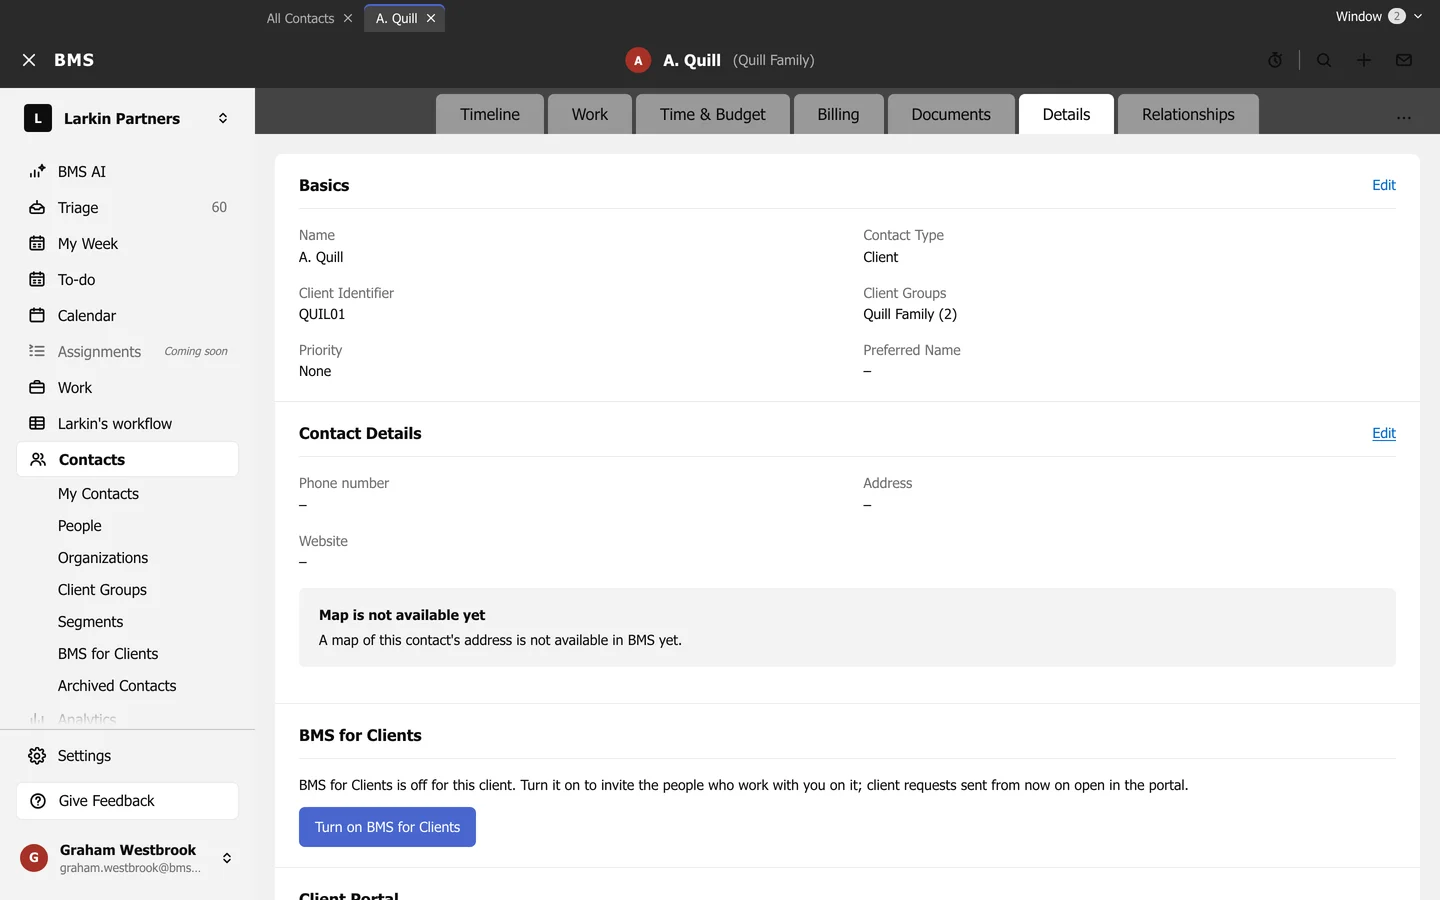
Task: Edit the Basics section
Action: pos(1384,185)
